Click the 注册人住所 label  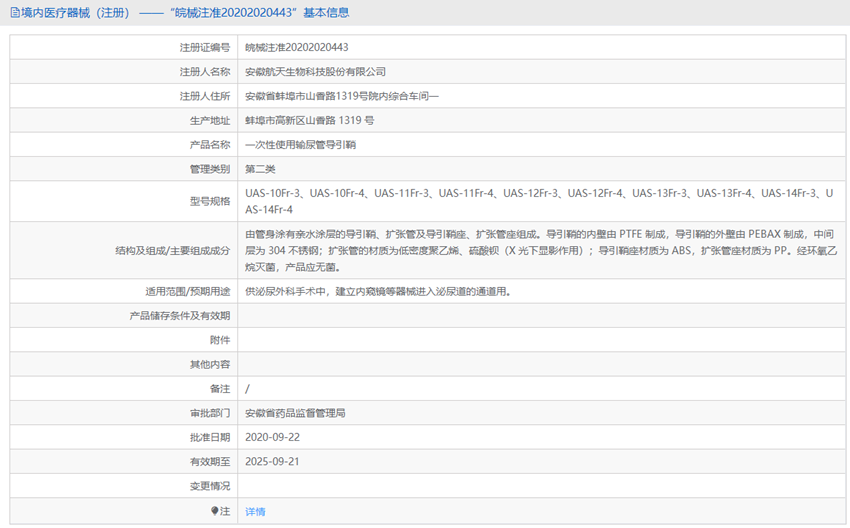205,96
